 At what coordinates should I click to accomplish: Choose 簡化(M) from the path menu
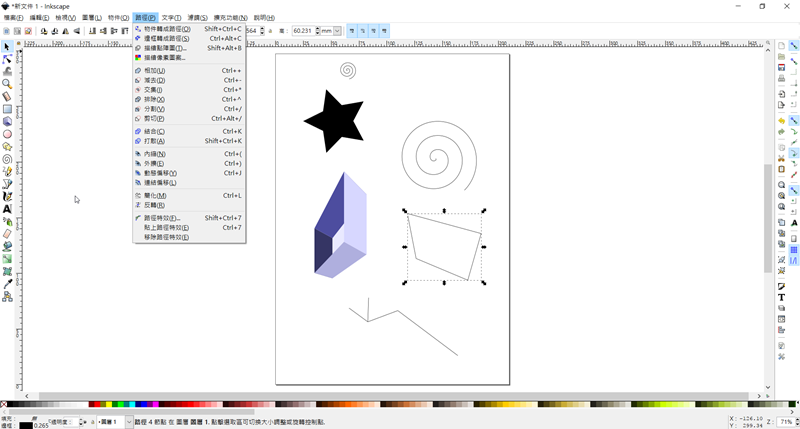154,195
